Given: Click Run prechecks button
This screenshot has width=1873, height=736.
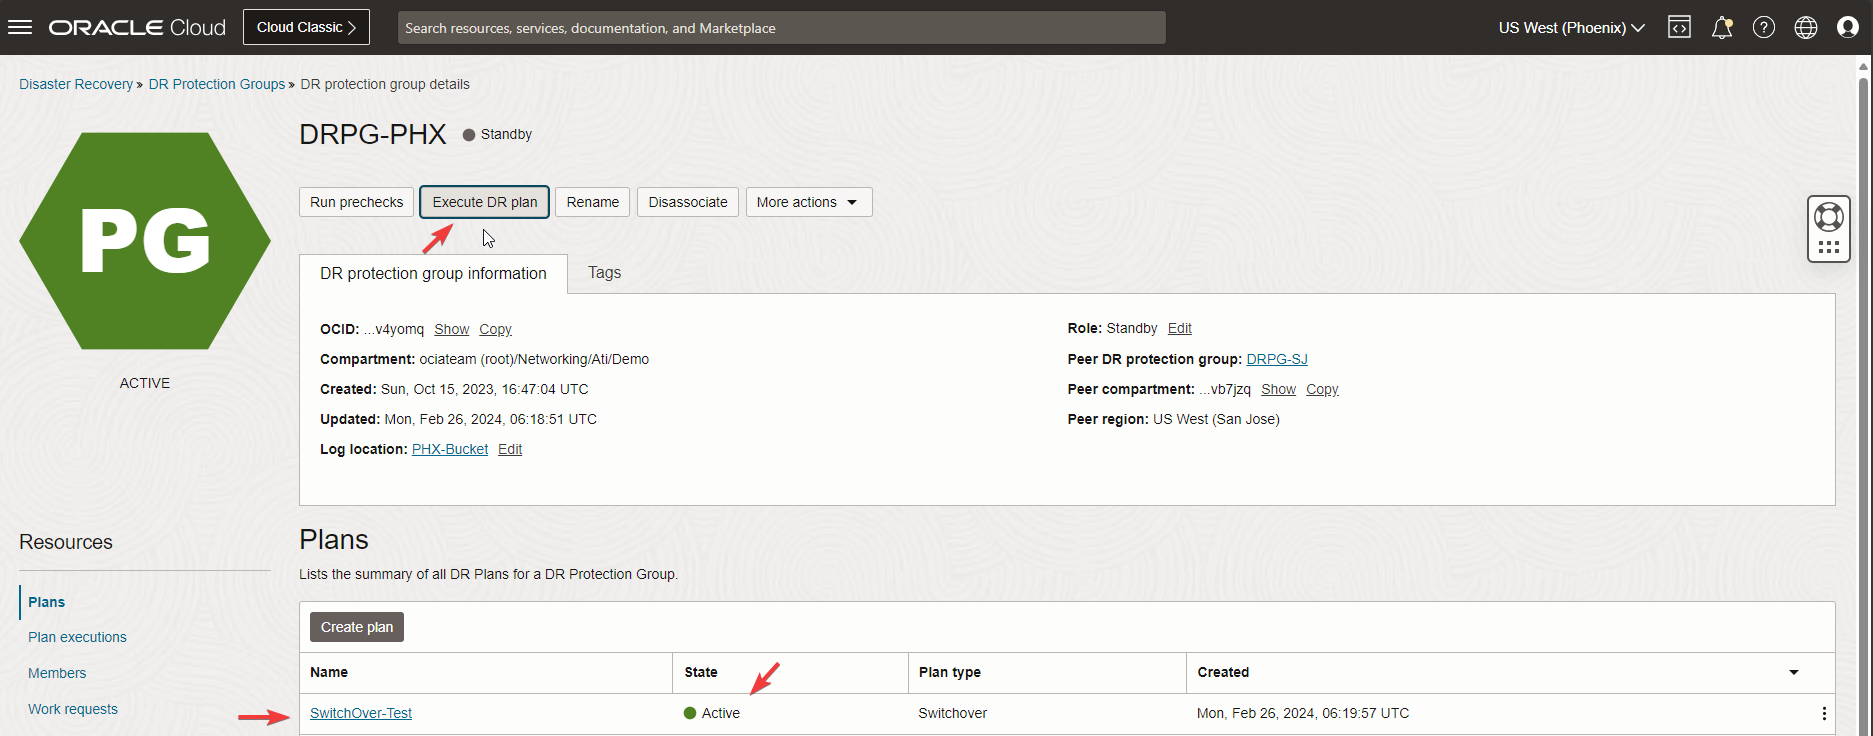Looking at the screenshot, I should [356, 202].
